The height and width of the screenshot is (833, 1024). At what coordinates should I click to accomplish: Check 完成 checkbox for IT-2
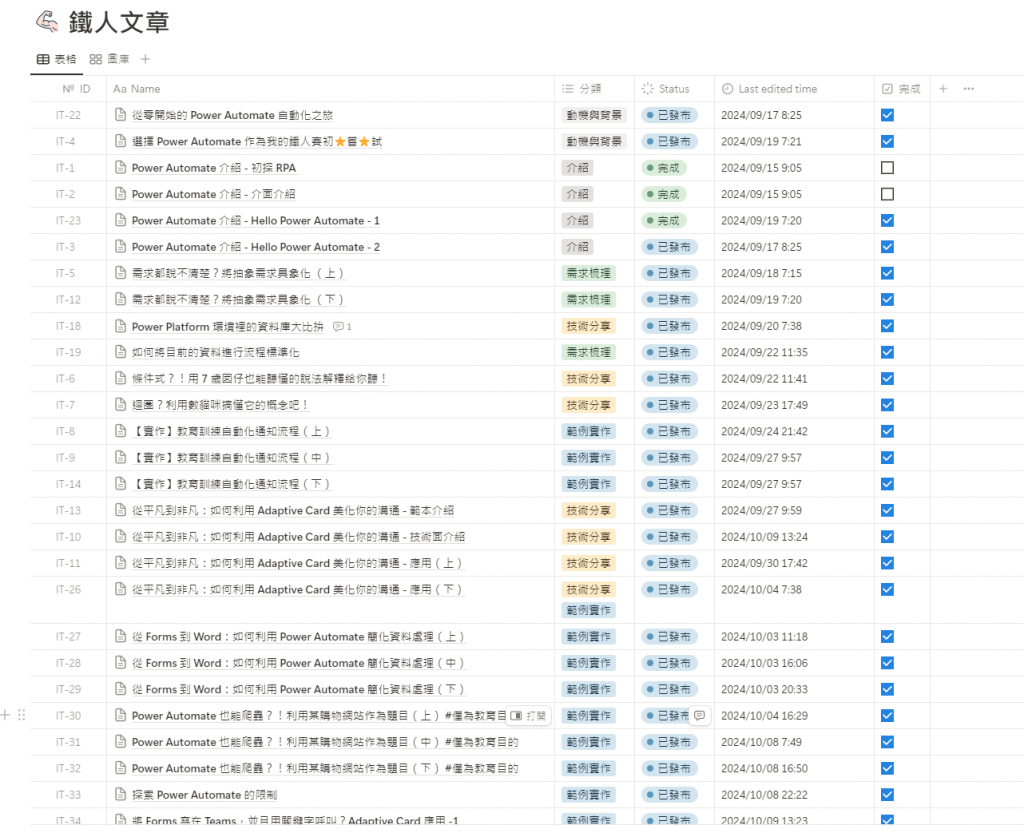(887, 194)
